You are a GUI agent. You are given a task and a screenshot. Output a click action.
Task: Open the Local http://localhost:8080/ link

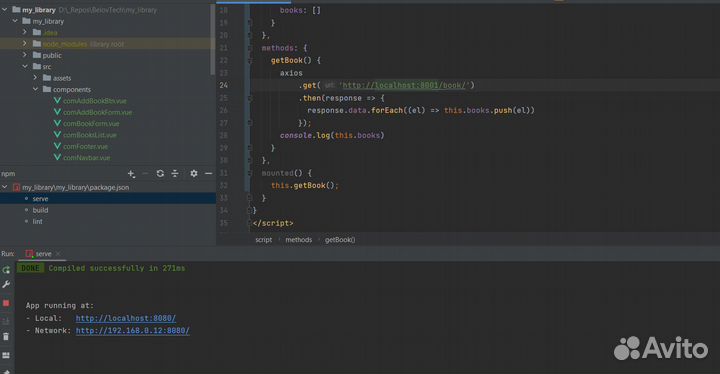[126, 318]
